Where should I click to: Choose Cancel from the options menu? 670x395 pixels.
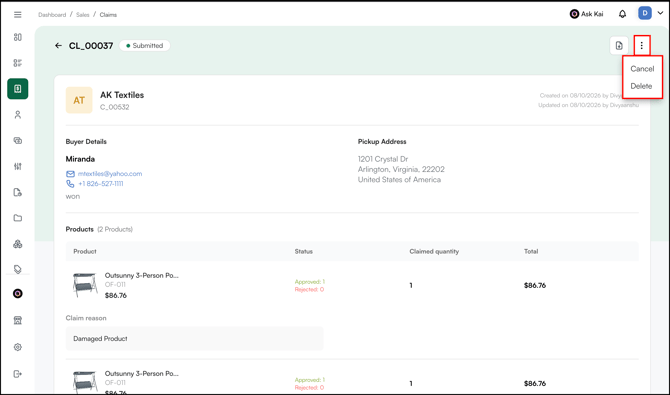click(x=642, y=69)
